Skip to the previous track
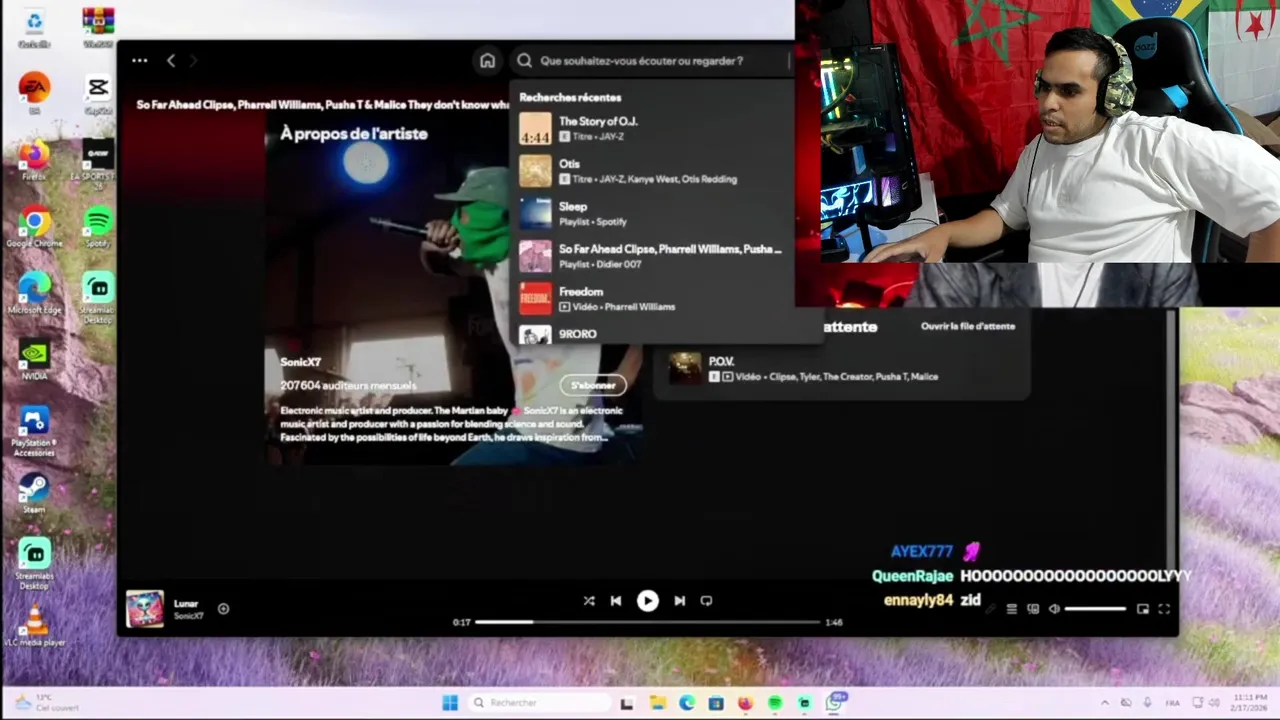 pyautogui.click(x=616, y=601)
